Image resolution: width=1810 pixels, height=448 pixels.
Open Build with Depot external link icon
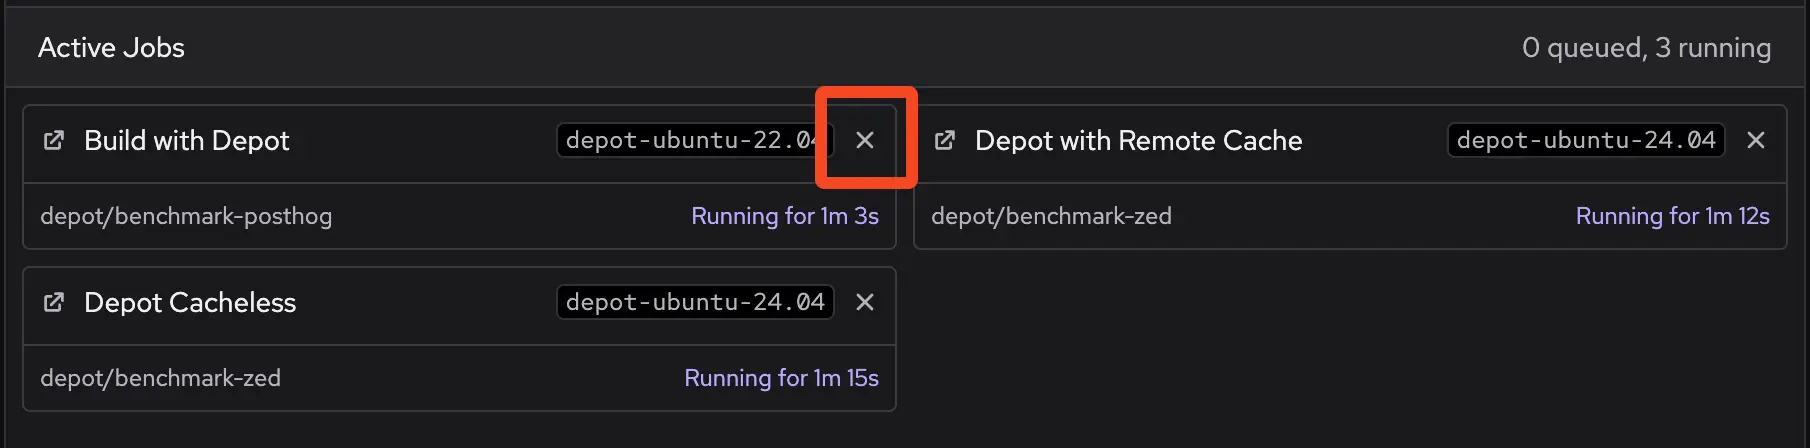(x=54, y=141)
